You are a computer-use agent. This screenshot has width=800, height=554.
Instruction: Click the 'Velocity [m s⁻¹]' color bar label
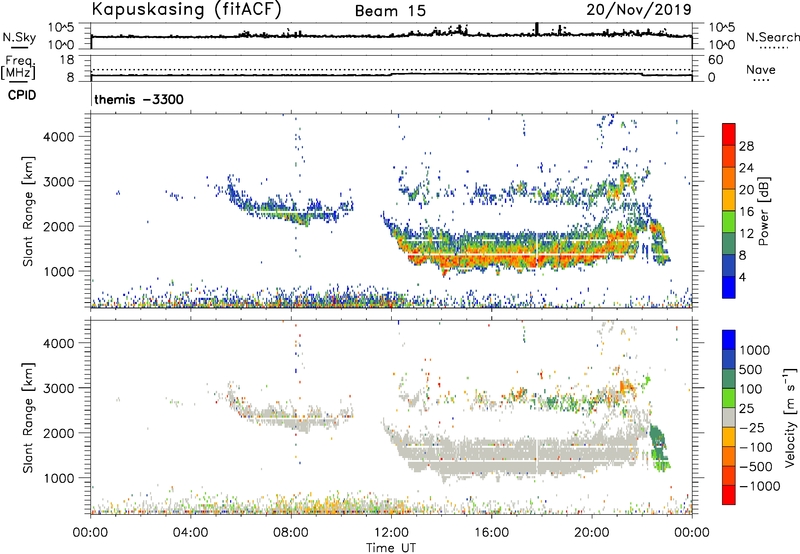(790, 417)
